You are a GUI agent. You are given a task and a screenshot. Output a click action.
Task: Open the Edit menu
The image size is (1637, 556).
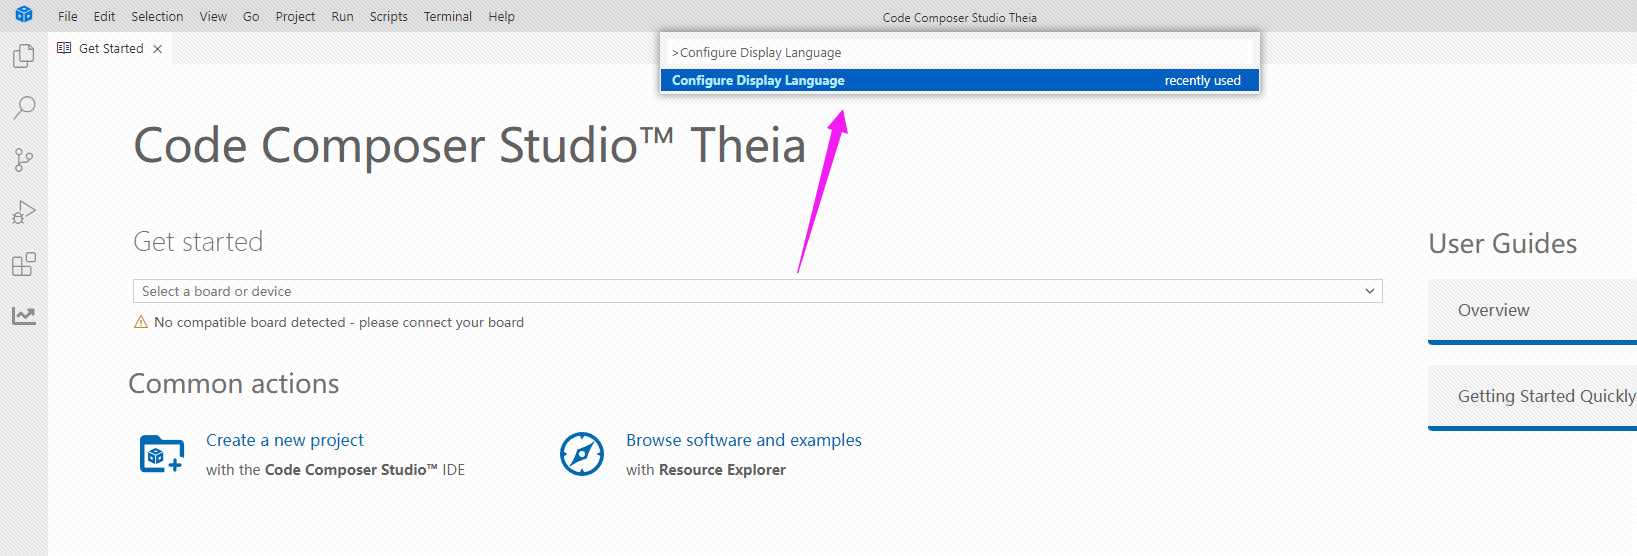[x=104, y=16]
